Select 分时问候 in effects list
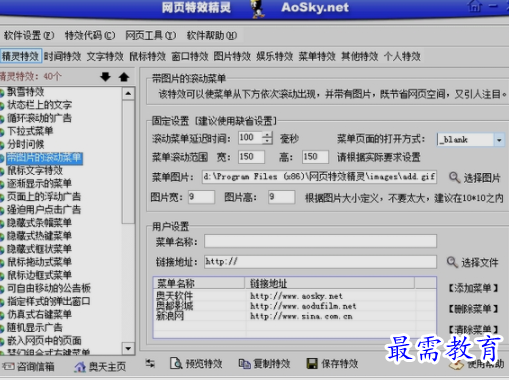Image resolution: width=509 pixels, height=380 pixels. pos(26,144)
